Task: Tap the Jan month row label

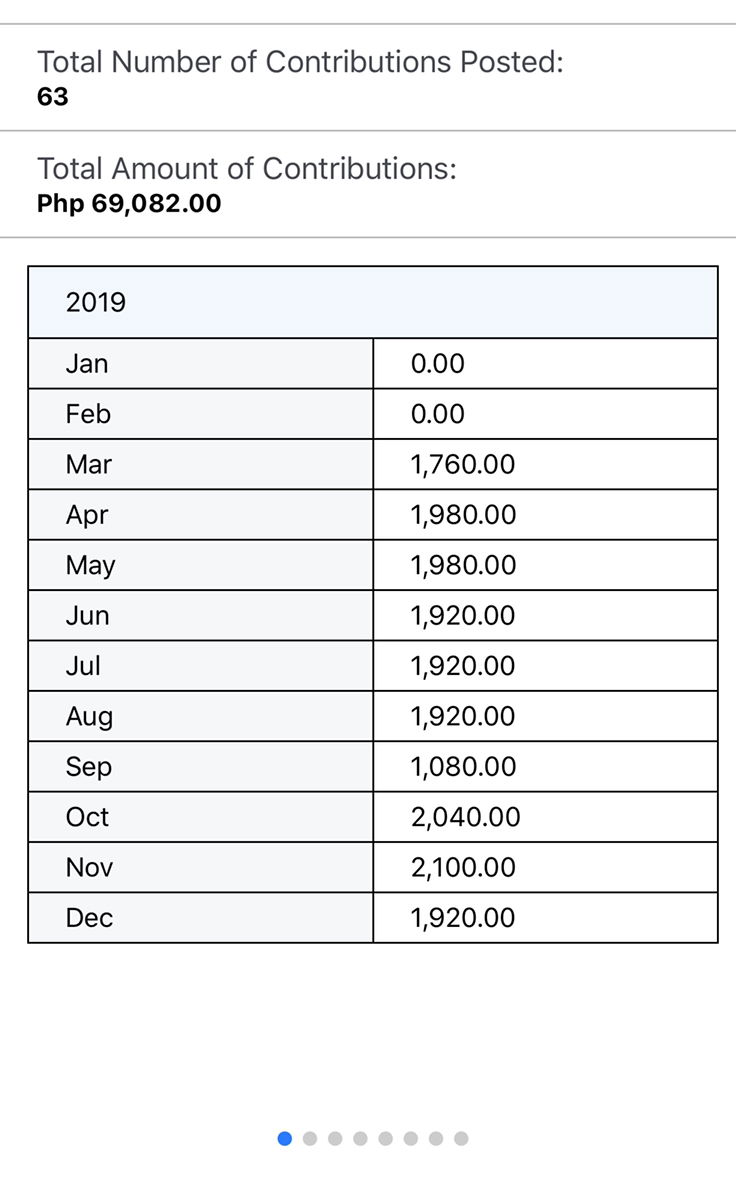Action: tap(87, 363)
